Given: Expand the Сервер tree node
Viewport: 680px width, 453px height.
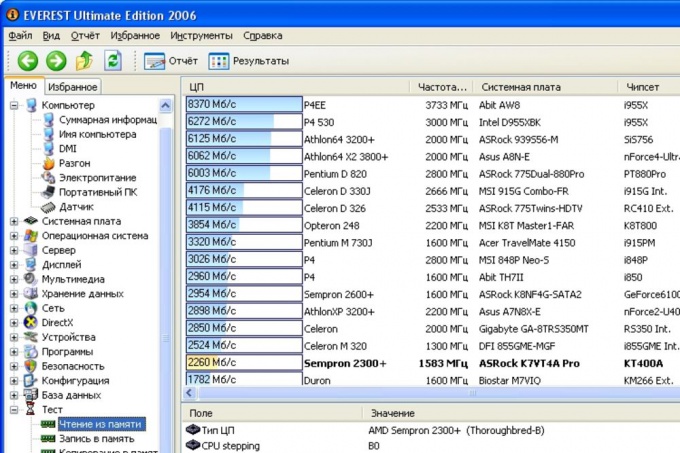Looking at the screenshot, I should (x=14, y=251).
